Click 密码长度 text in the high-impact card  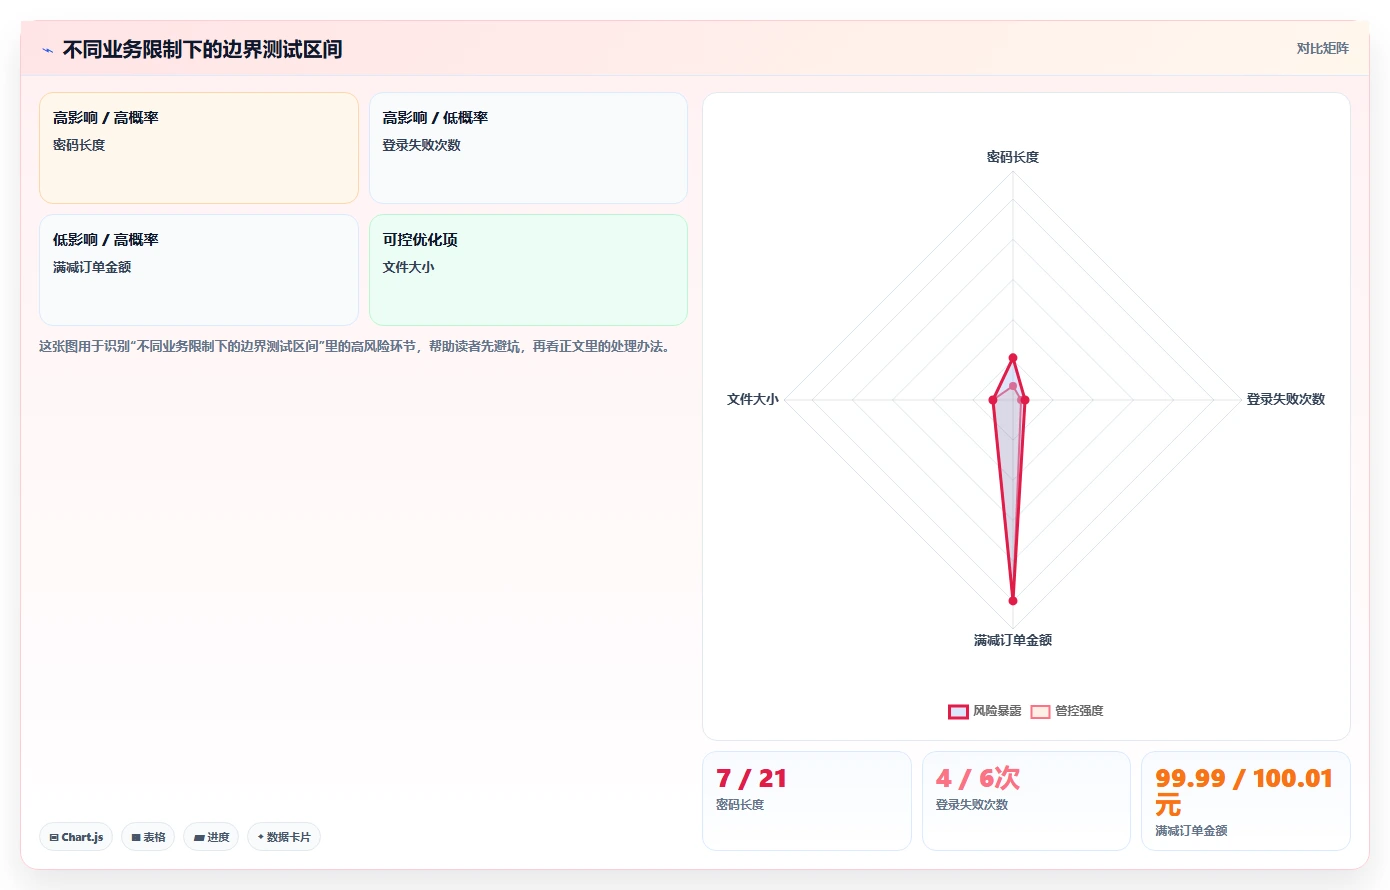click(79, 145)
